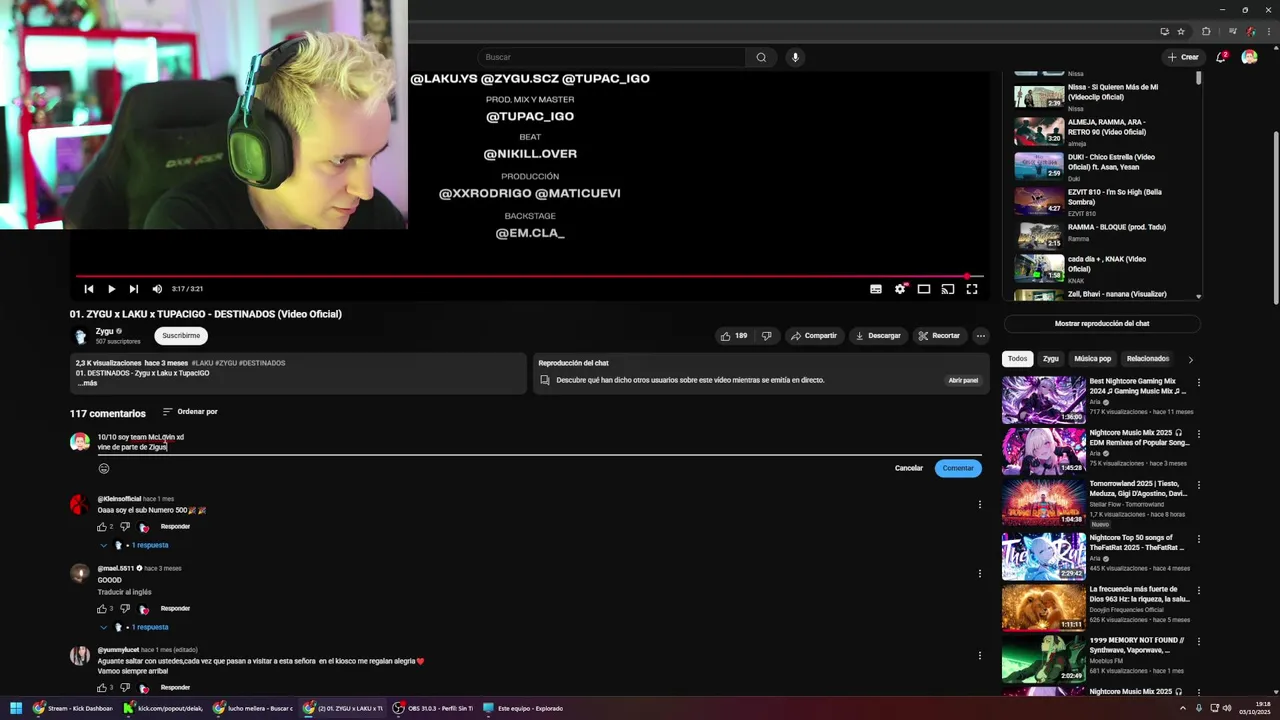Like the video with 189 likes
The image size is (1280, 720).
[x=733, y=336]
